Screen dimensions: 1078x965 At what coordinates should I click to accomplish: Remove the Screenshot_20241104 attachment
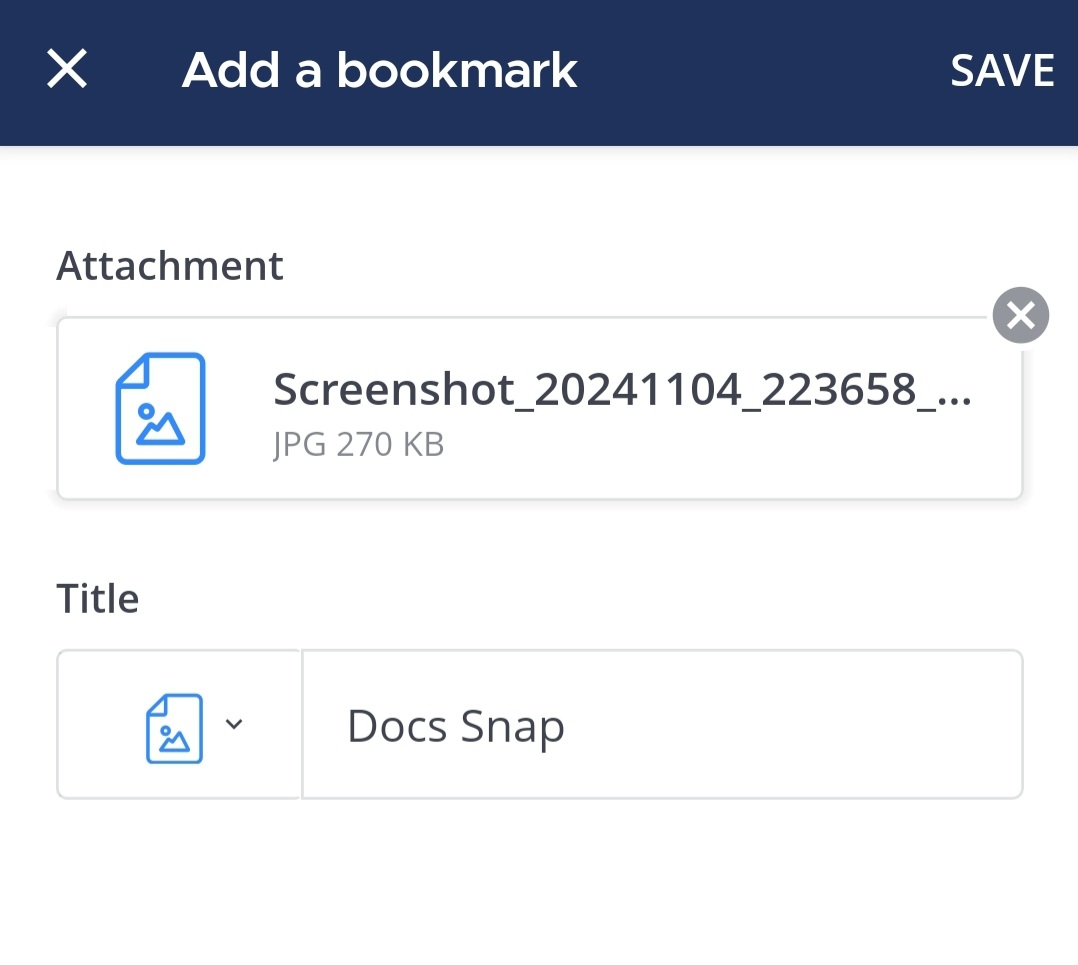pyautogui.click(x=1020, y=315)
